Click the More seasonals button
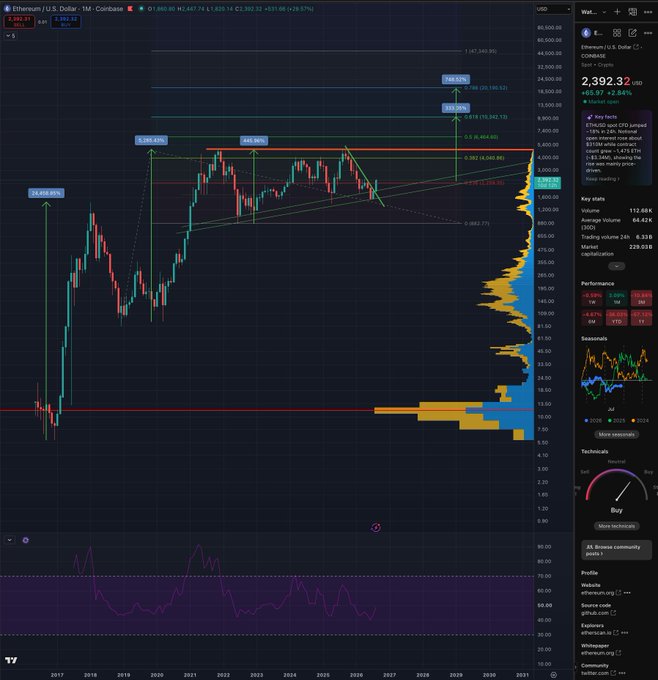Image resolution: width=658 pixels, height=680 pixels. click(x=616, y=435)
